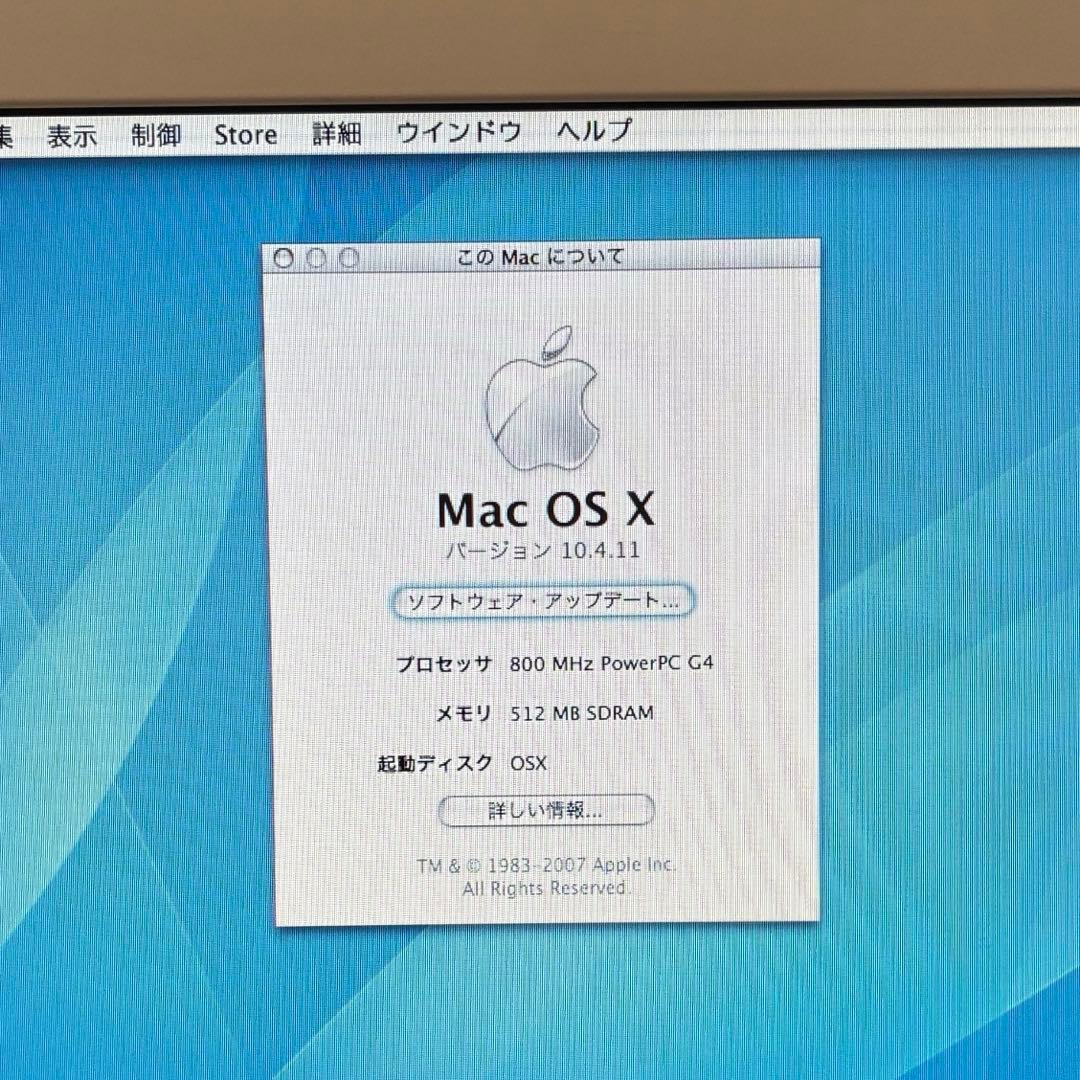Viewport: 1080px width, 1080px height.
Task: Open the 制御 menu
Action: pos(157,133)
